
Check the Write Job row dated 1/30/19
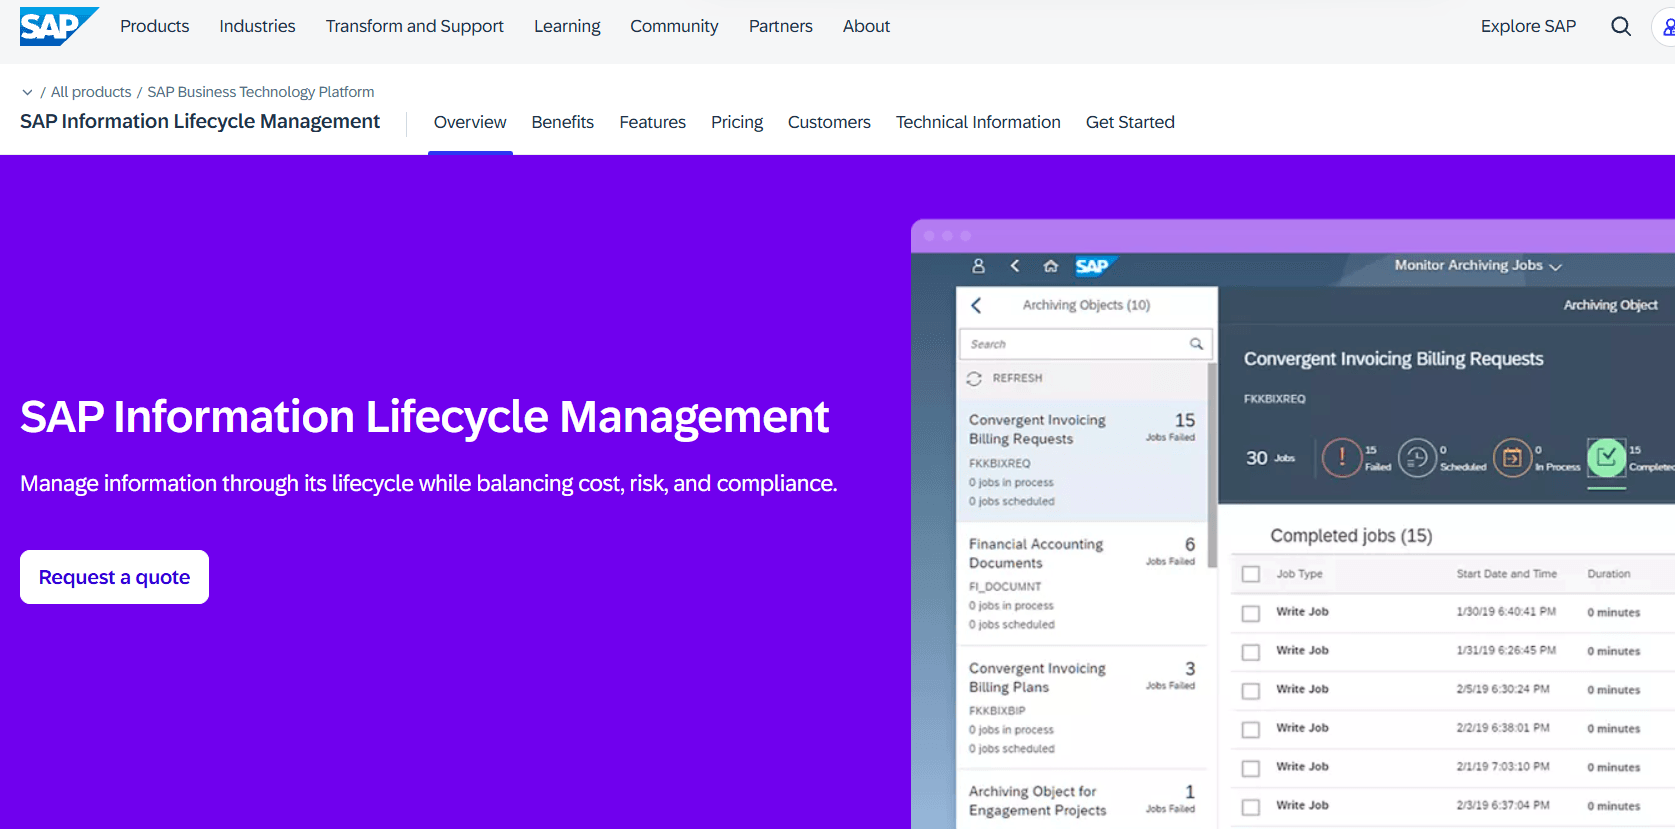(1251, 613)
